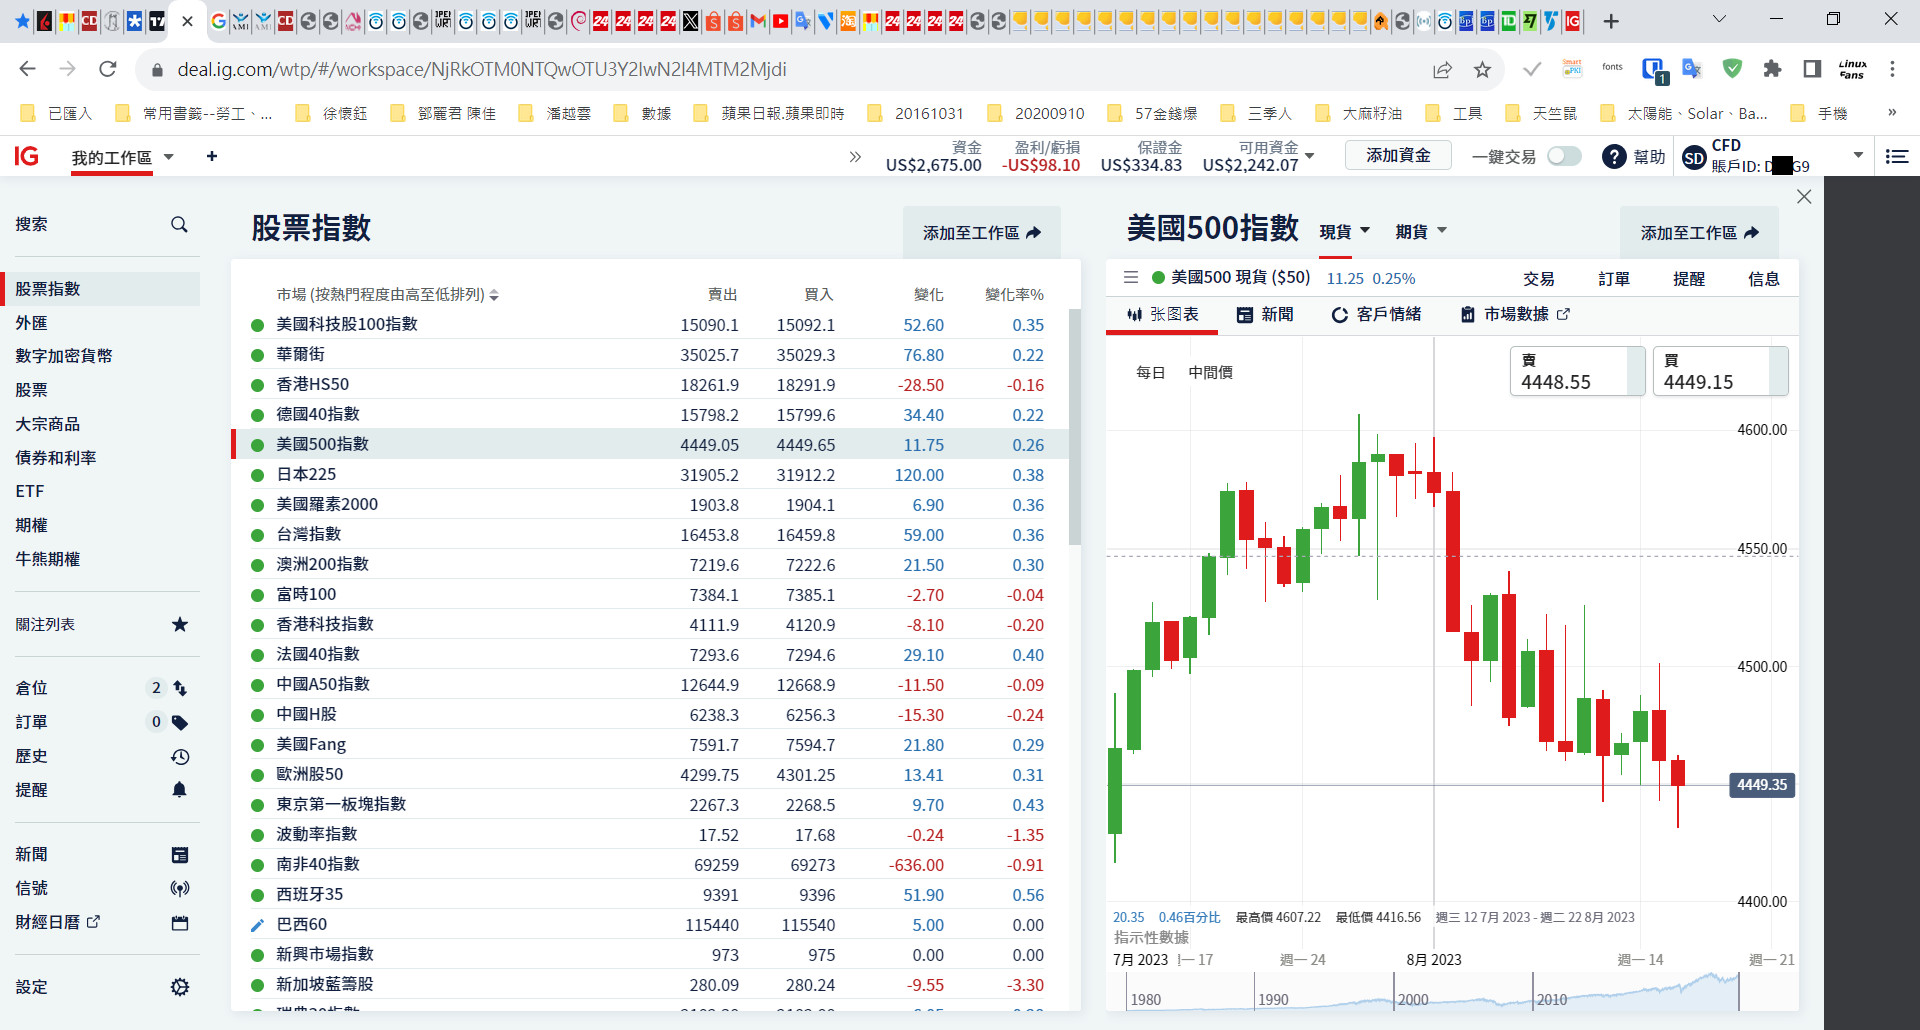Viewport: 1920px width, 1030px height.
Task: Click the browser bookmark star icon
Action: 1482,69
